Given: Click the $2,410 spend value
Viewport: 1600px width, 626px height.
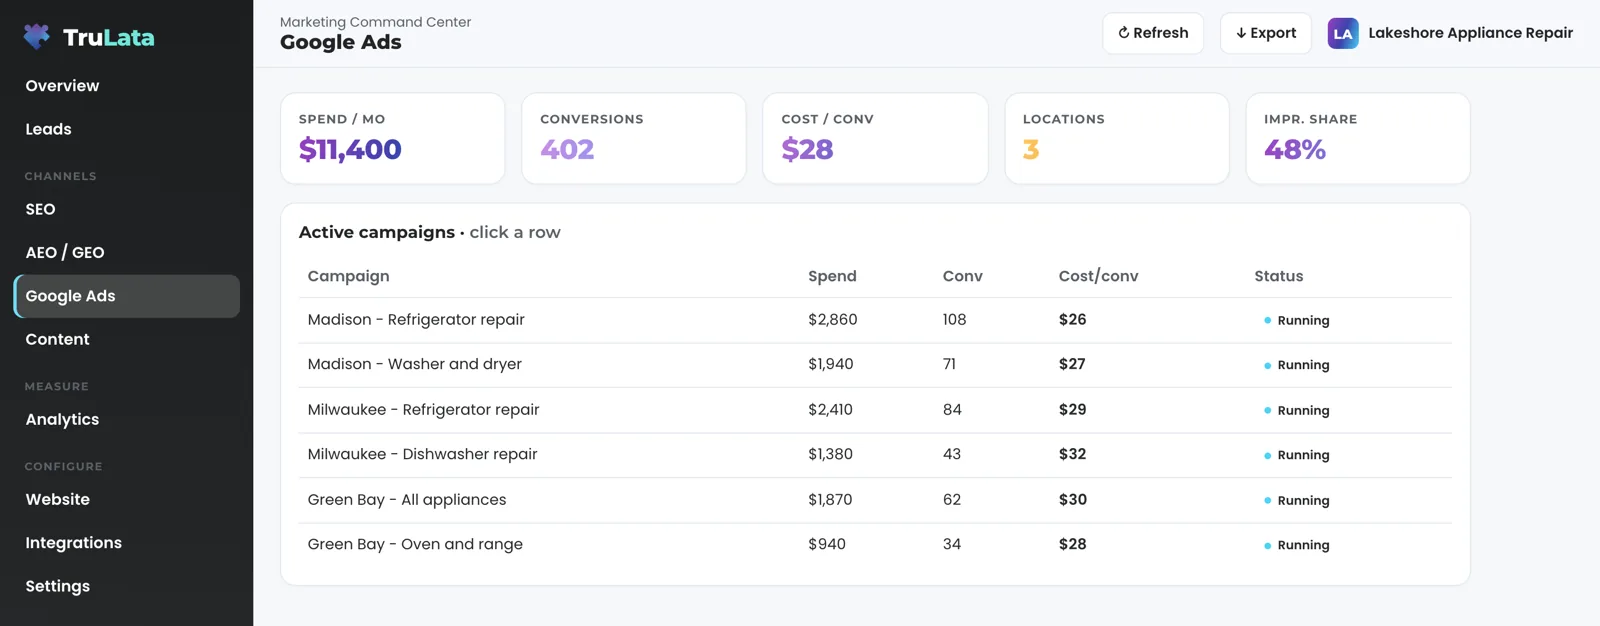Looking at the screenshot, I should [x=830, y=409].
